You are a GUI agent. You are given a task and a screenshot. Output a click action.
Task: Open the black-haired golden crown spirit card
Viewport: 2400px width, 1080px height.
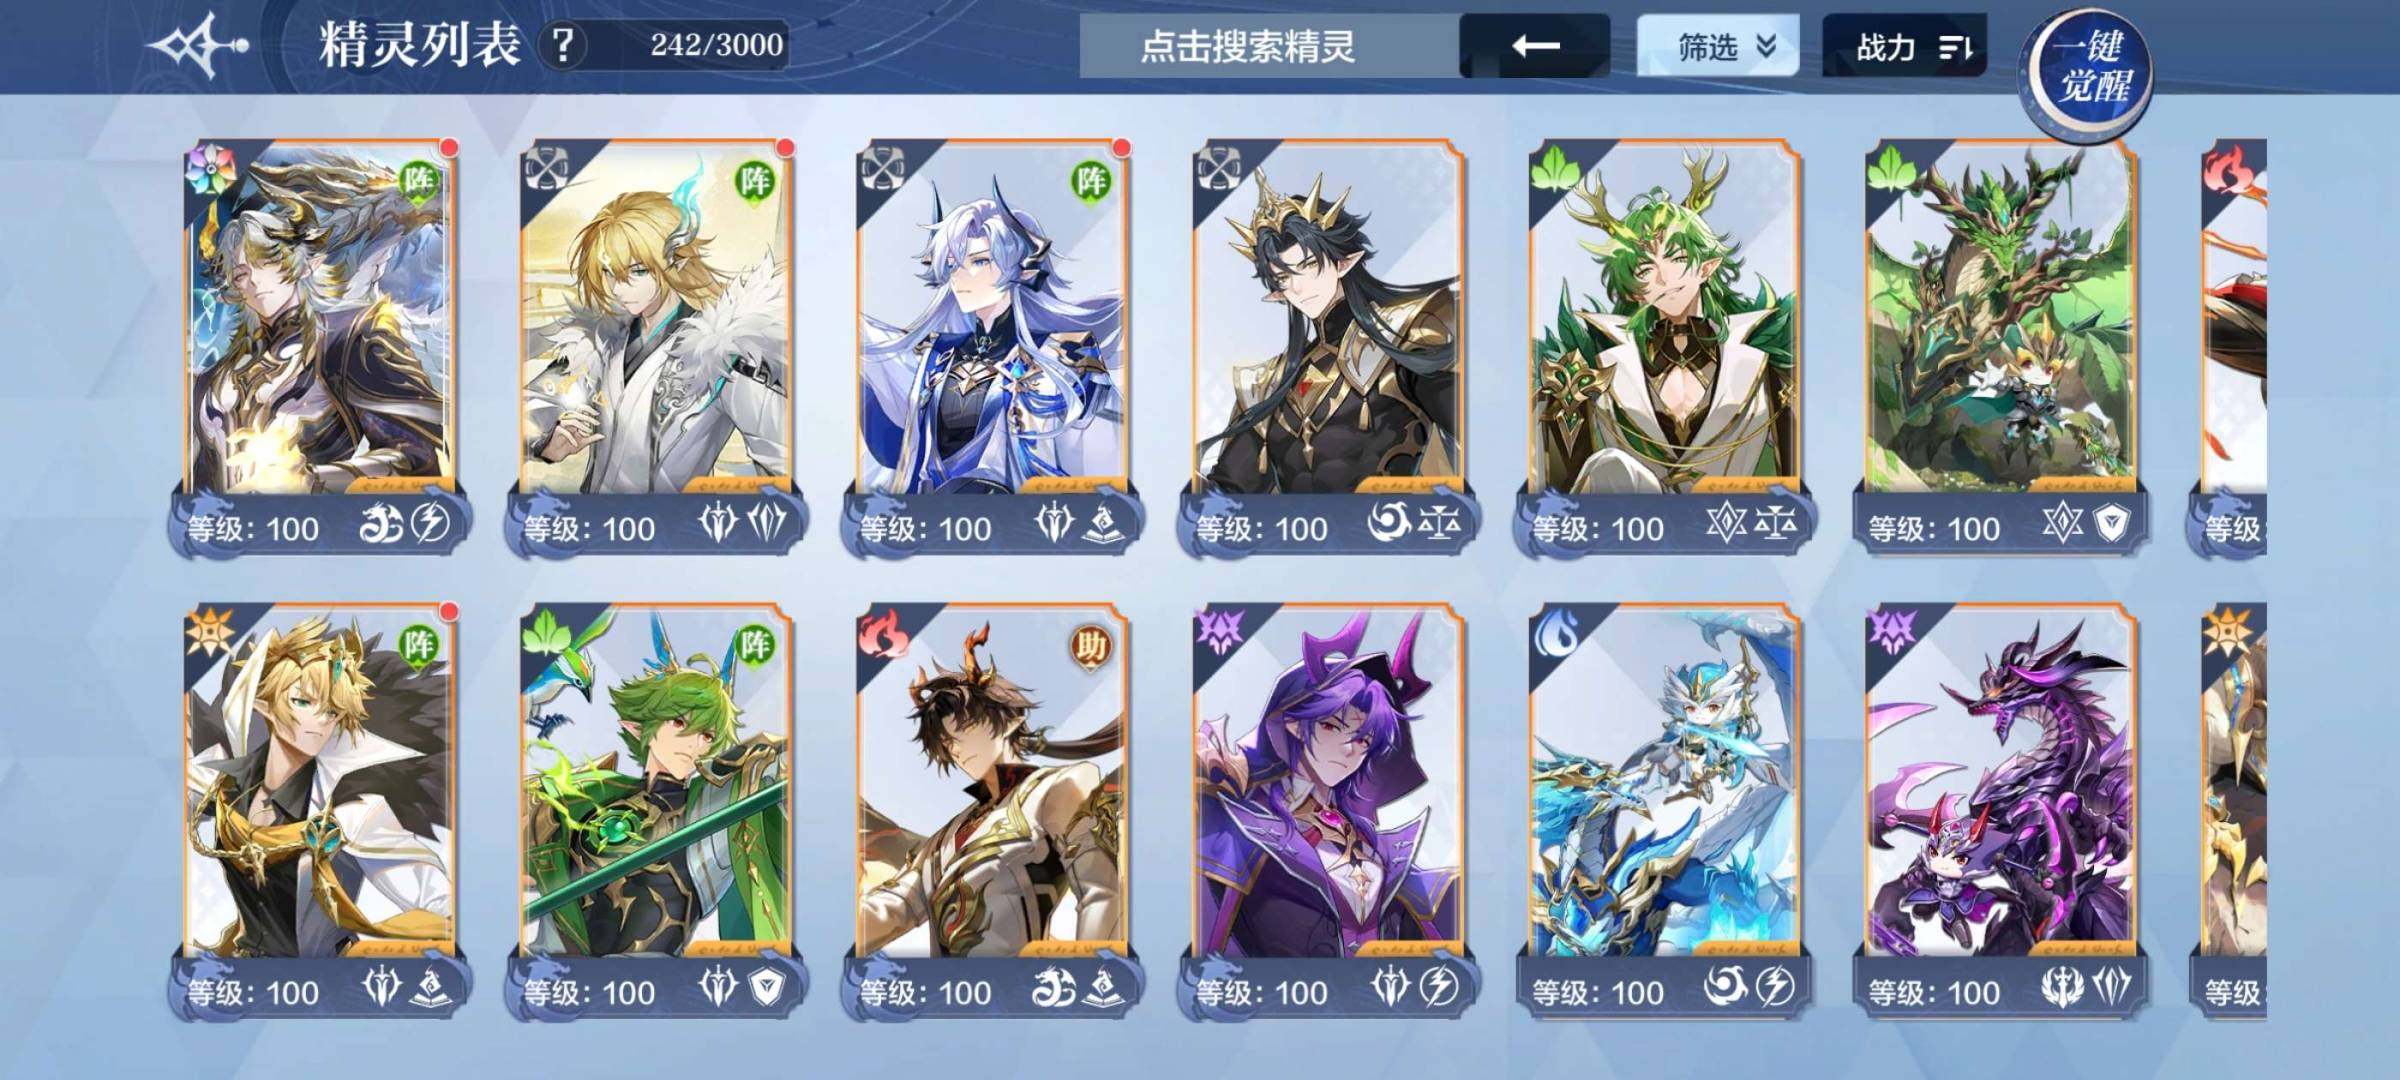pyautogui.click(x=1327, y=345)
